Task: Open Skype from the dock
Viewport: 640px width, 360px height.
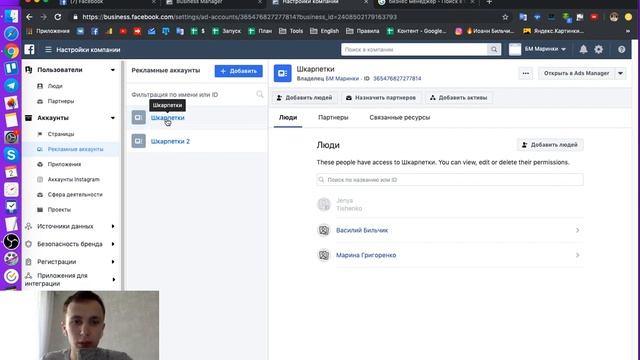Action: pyautogui.click(x=11, y=155)
